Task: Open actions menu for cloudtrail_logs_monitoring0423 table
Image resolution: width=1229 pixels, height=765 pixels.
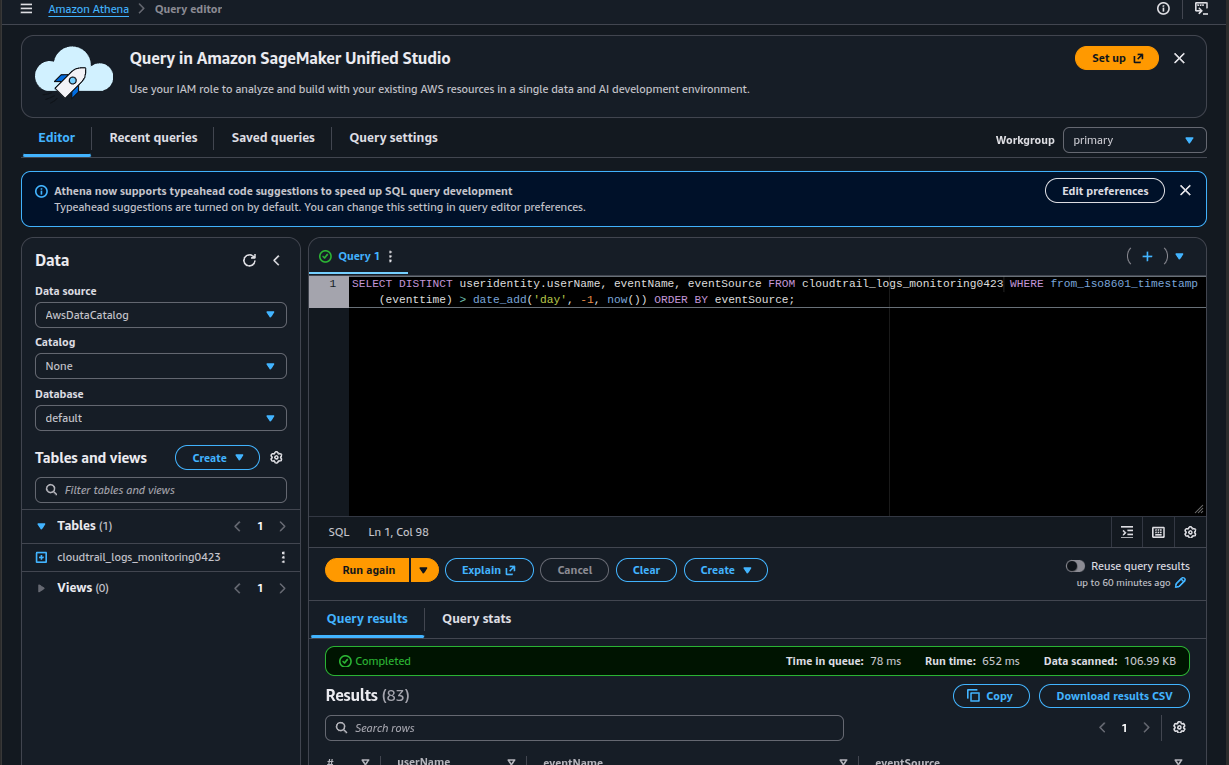Action: pyautogui.click(x=283, y=557)
